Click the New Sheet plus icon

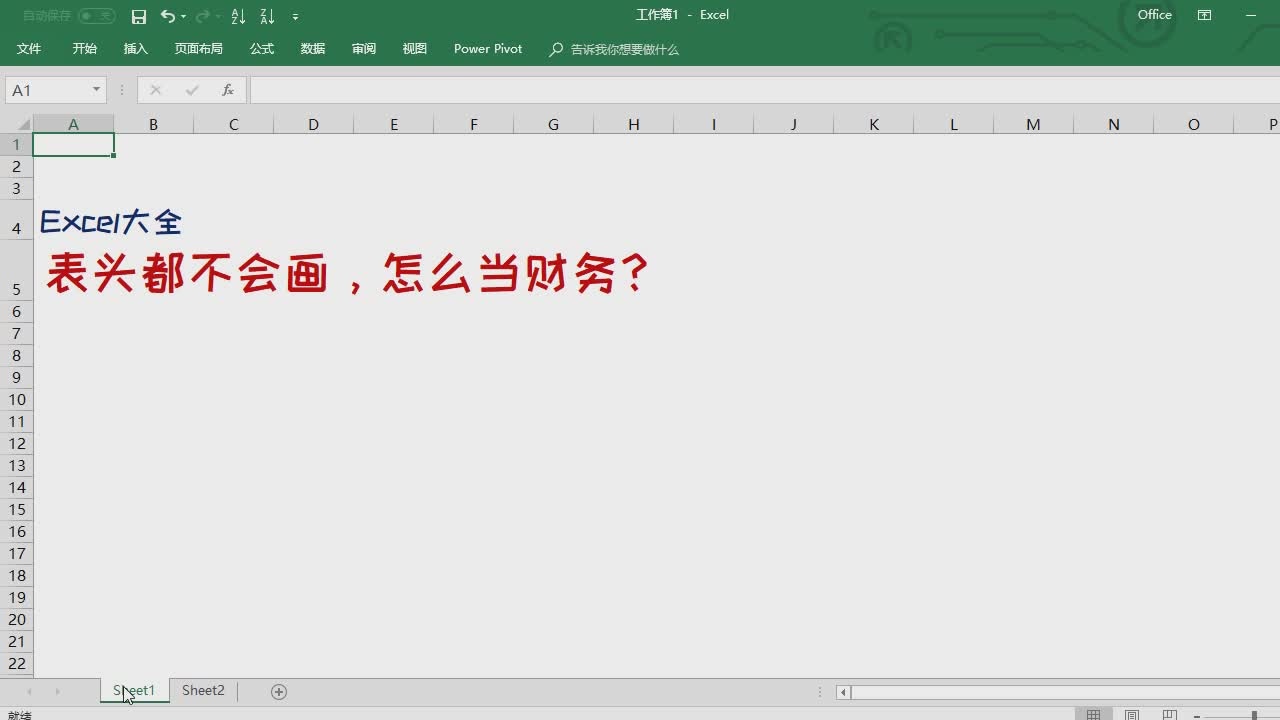click(279, 691)
